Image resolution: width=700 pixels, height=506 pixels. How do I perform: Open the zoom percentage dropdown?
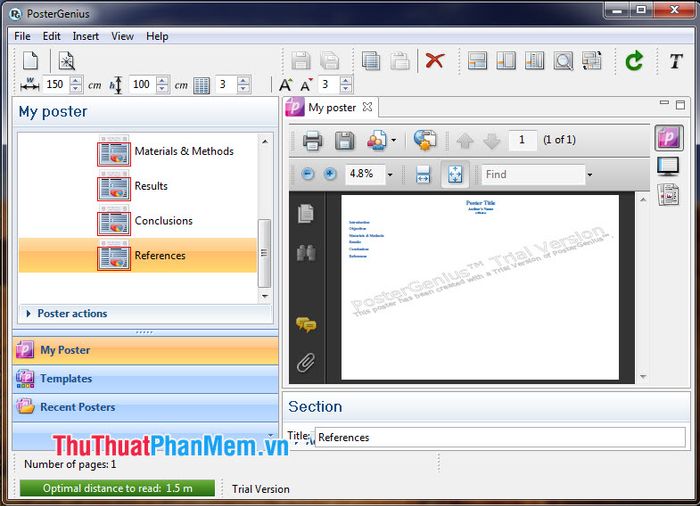tap(390, 175)
